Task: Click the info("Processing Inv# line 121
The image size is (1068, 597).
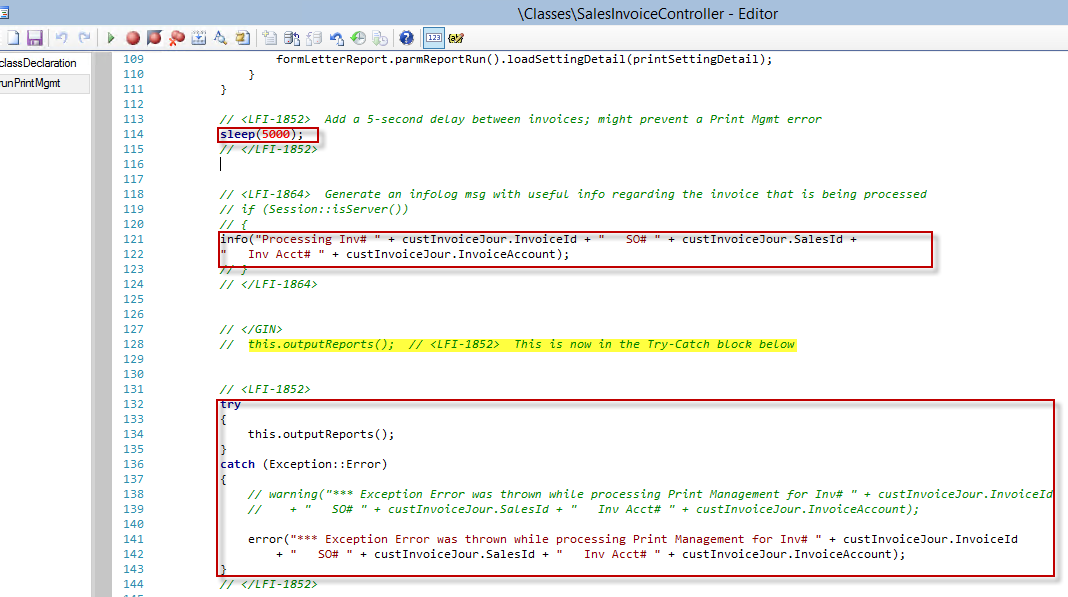Action: pos(538,239)
